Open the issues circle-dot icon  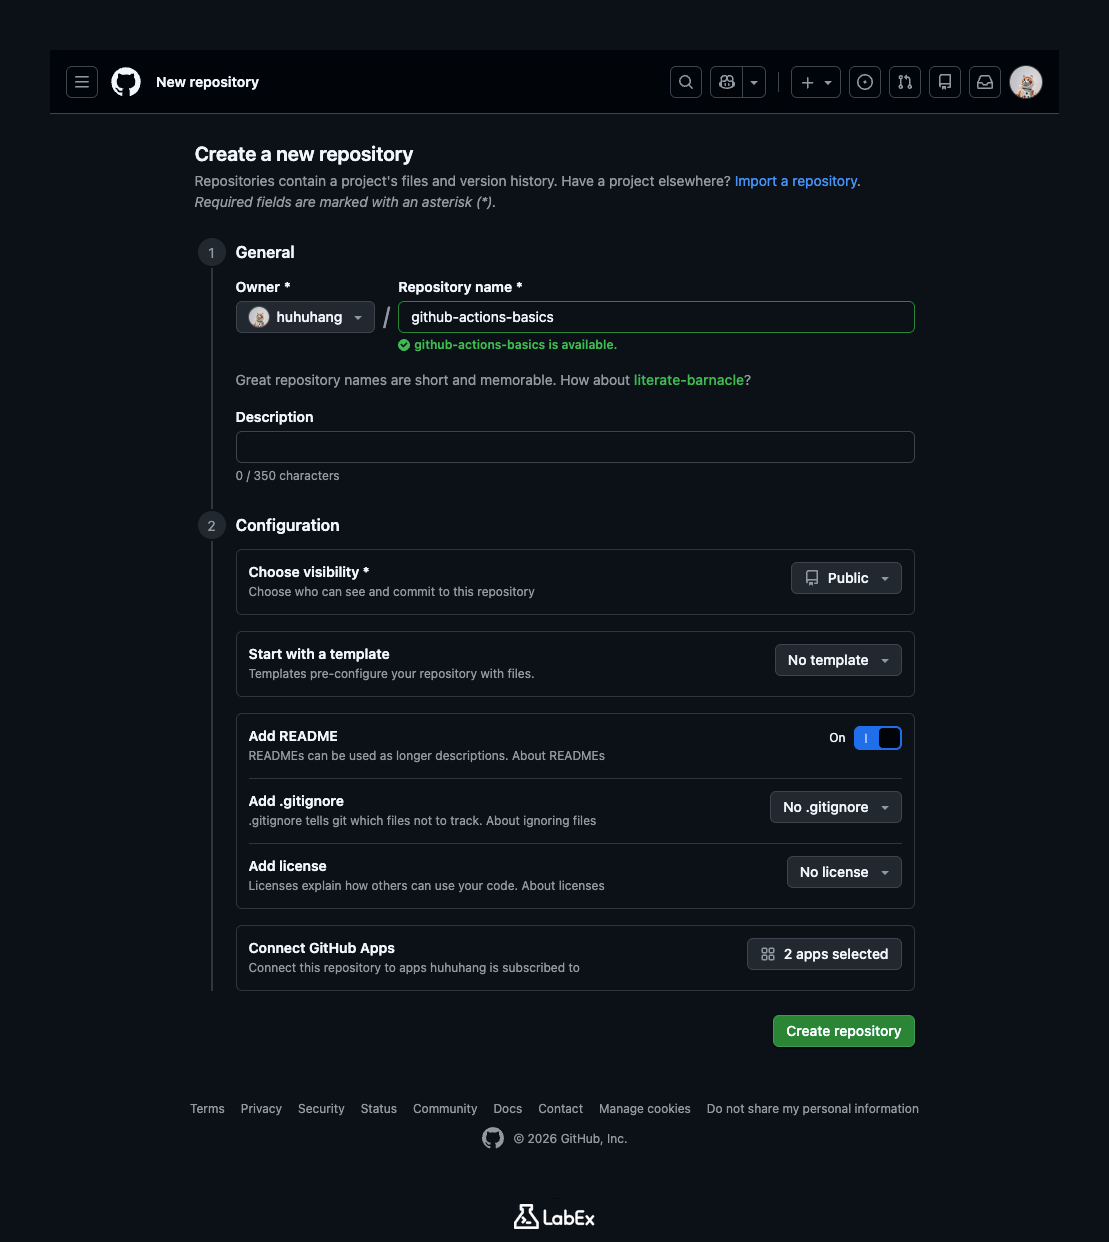coord(865,82)
